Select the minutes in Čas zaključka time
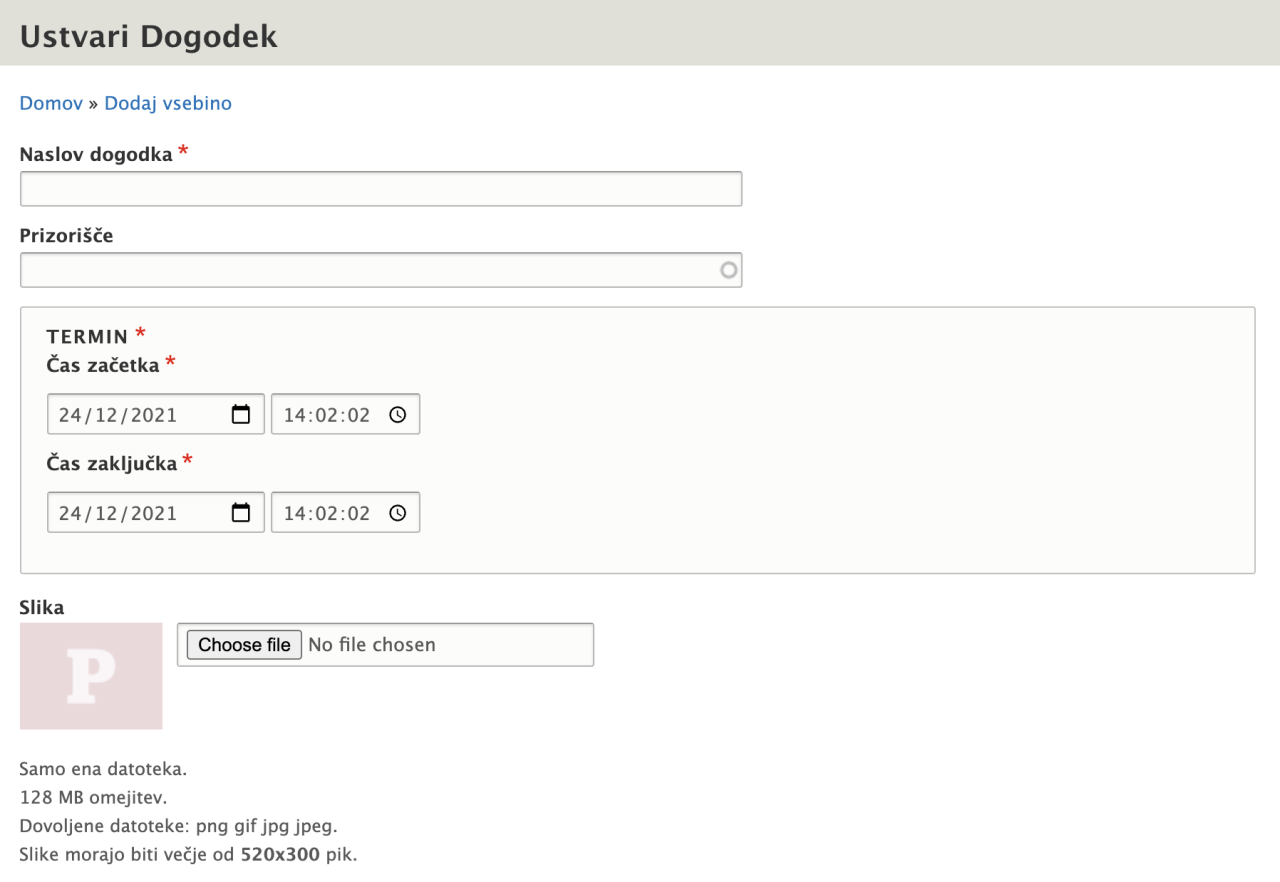This screenshot has width=1280, height=882. point(327,513)
